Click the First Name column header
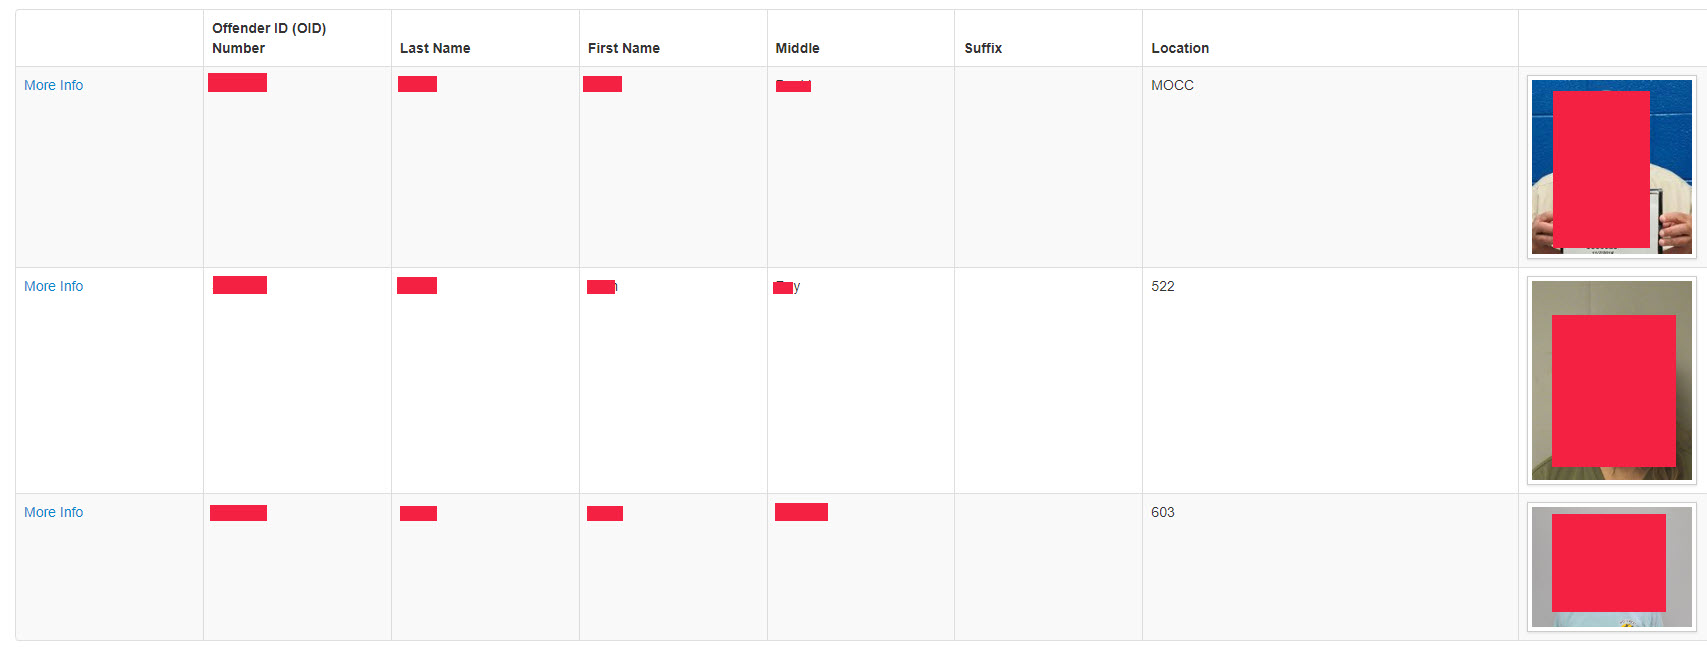 [624, 48]
